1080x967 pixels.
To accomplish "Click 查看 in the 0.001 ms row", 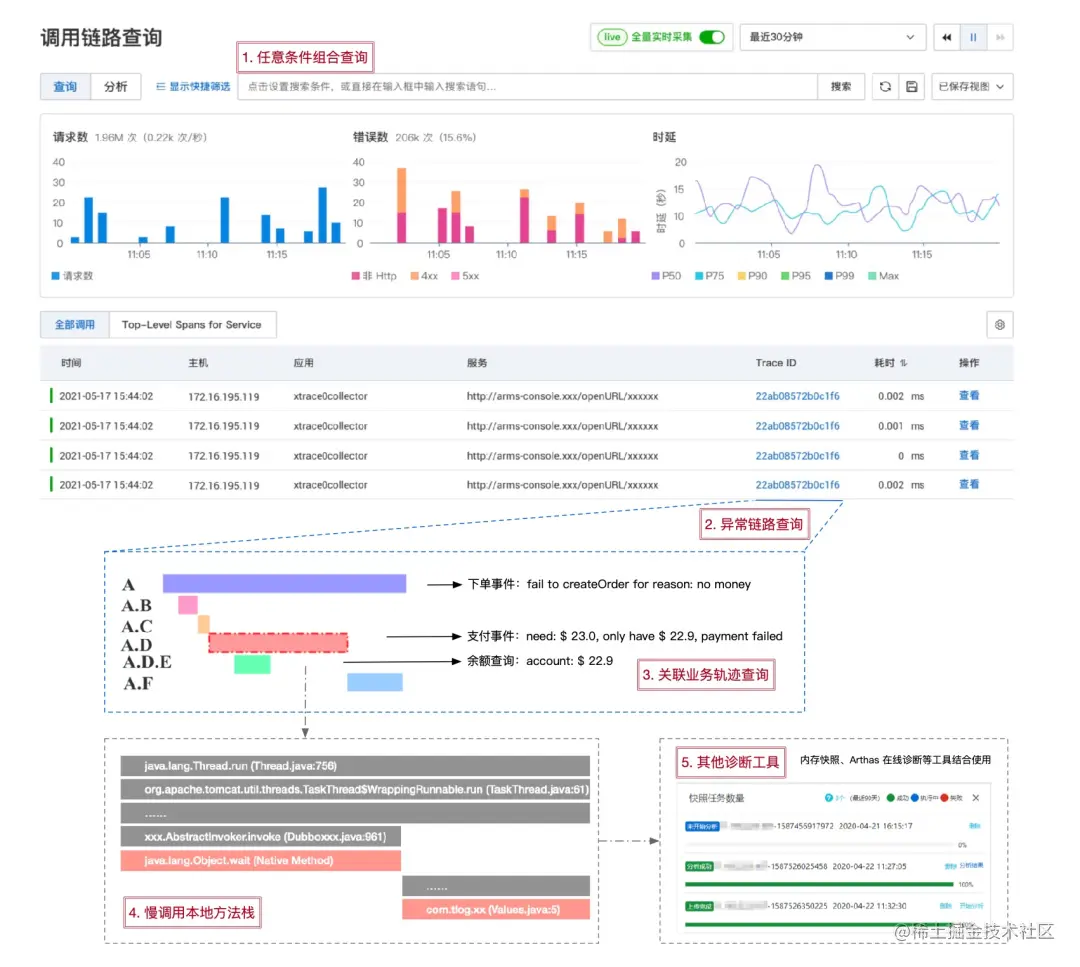I will coord(968,426).
